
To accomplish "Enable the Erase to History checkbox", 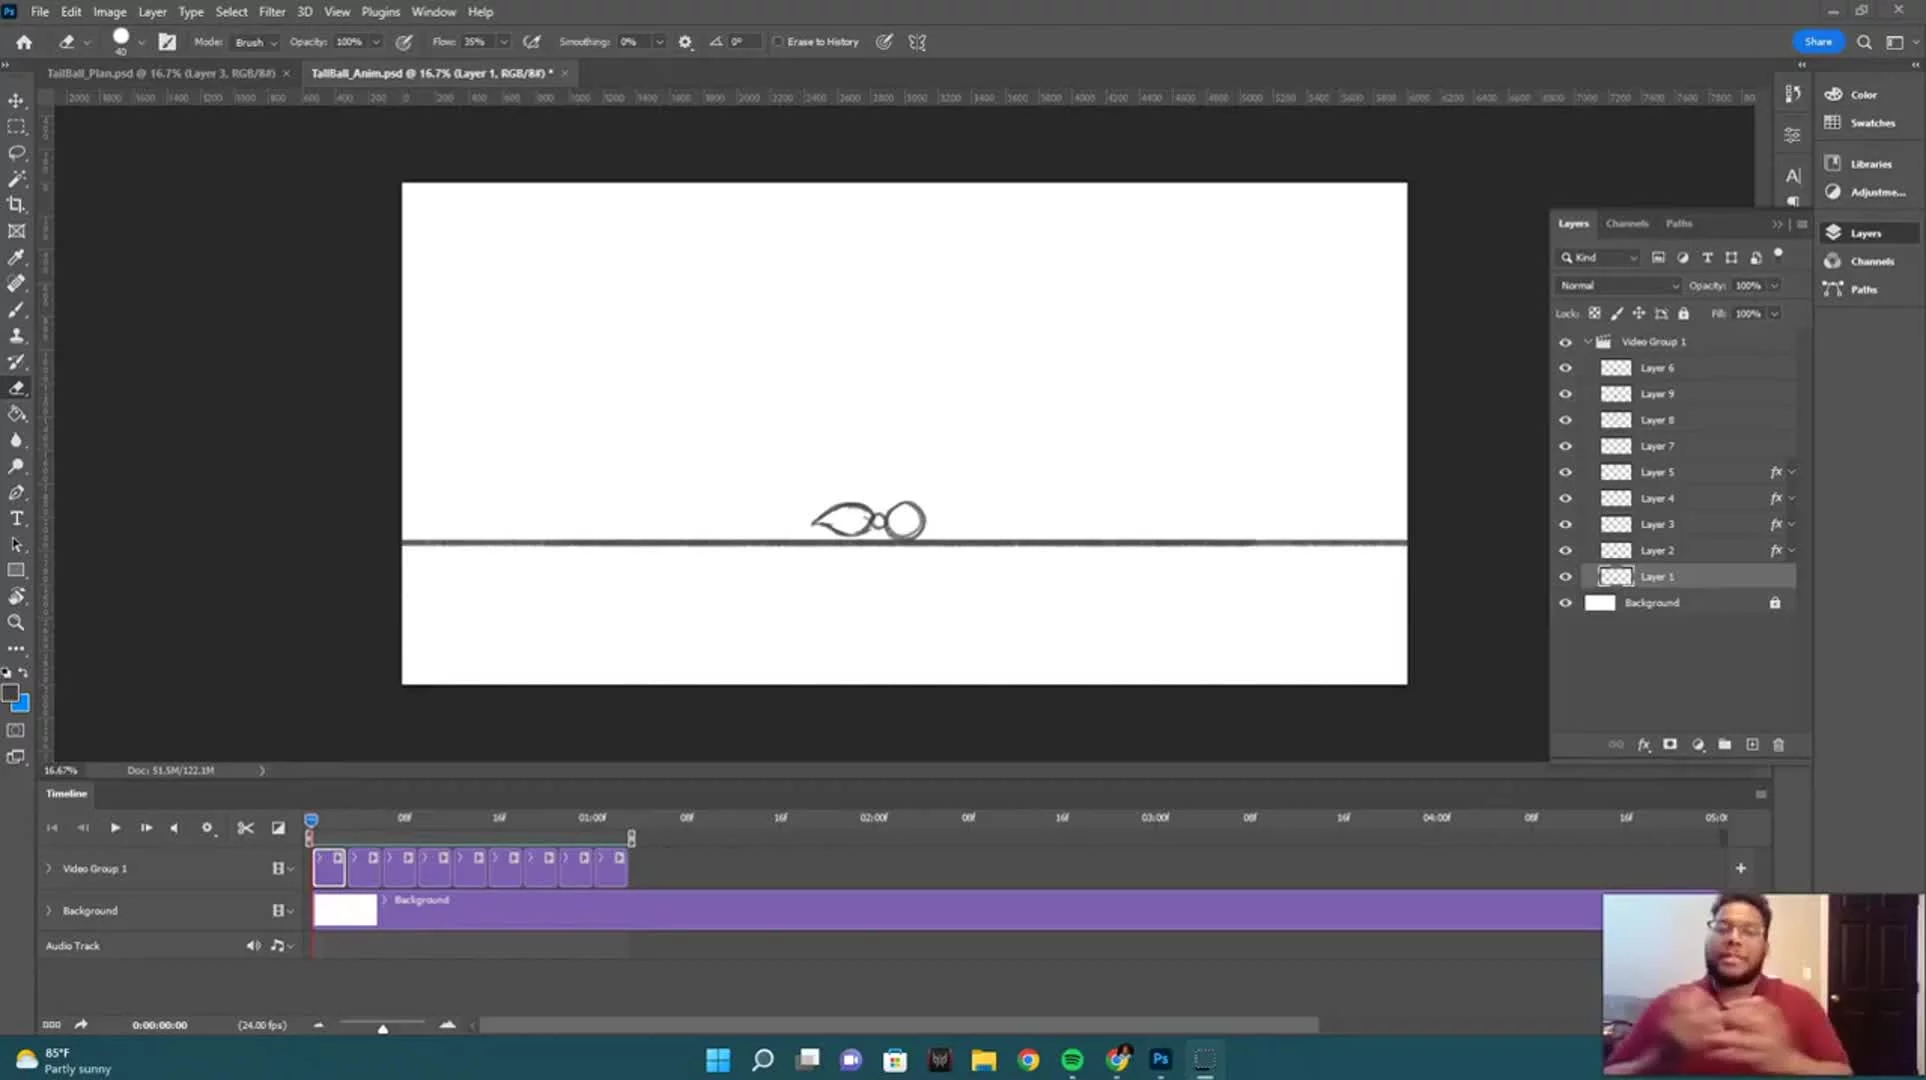I will pyautogui.click(x=778, y=42).
